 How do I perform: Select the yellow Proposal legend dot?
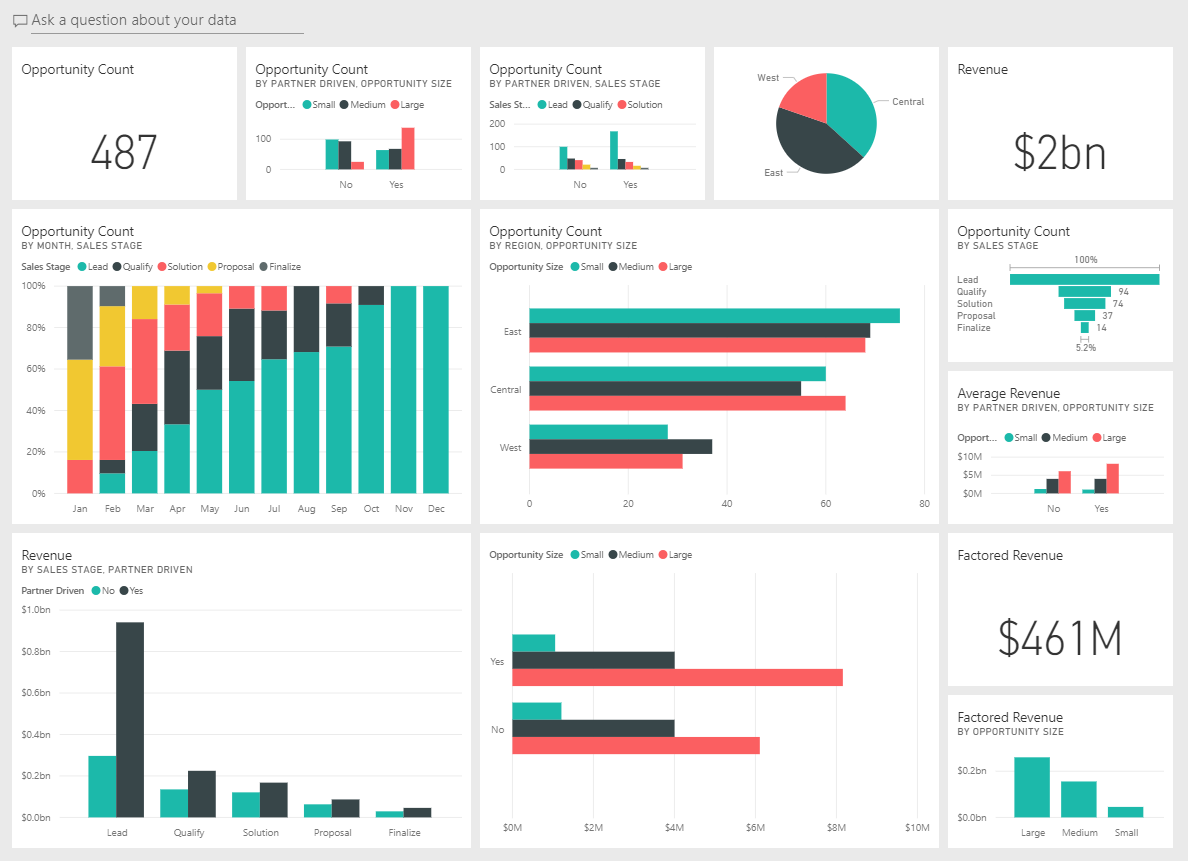(212, 267)
